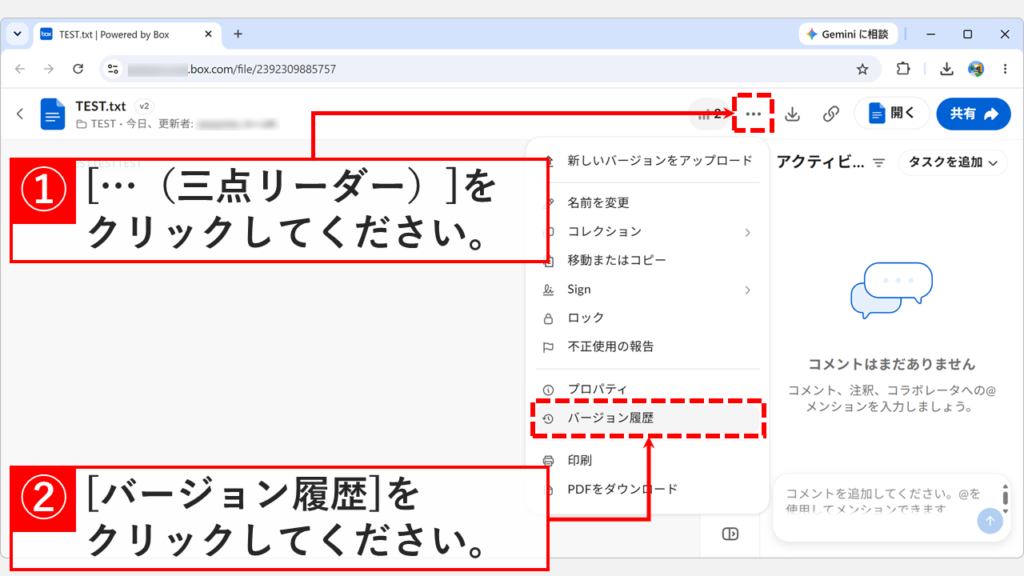Click the blue document file icon
The height and width of the screenshot is (576, 1024).
tap(52, 114)
